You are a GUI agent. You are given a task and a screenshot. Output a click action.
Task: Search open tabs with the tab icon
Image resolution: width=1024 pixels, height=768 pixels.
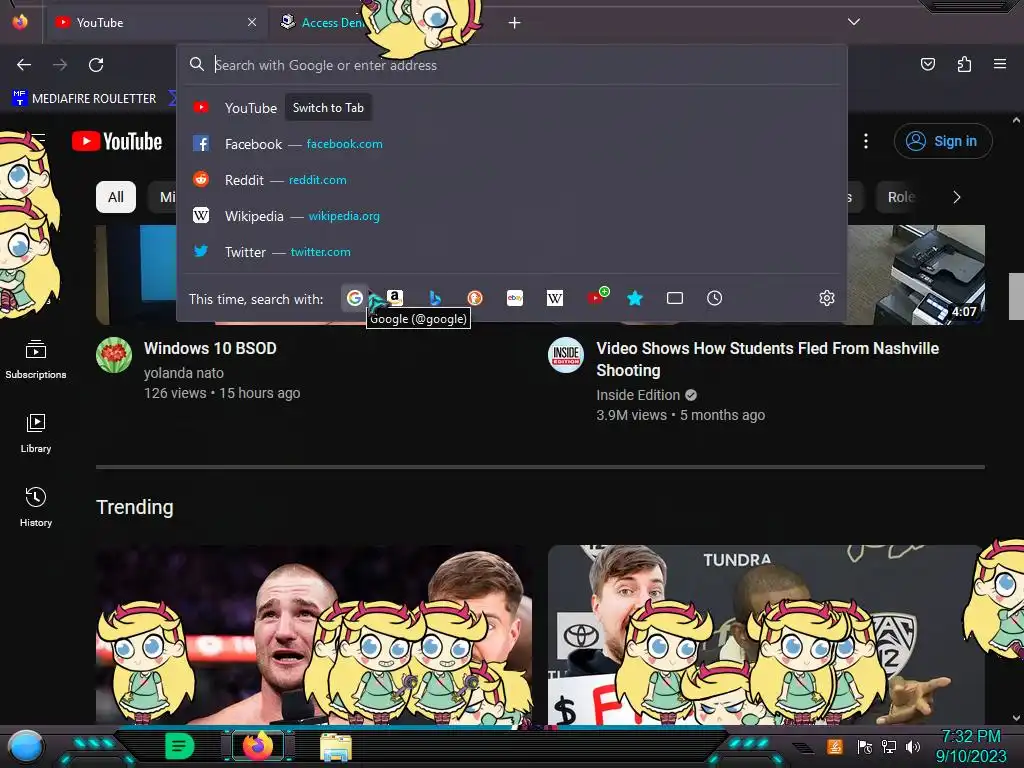click(x=675, y=298)
